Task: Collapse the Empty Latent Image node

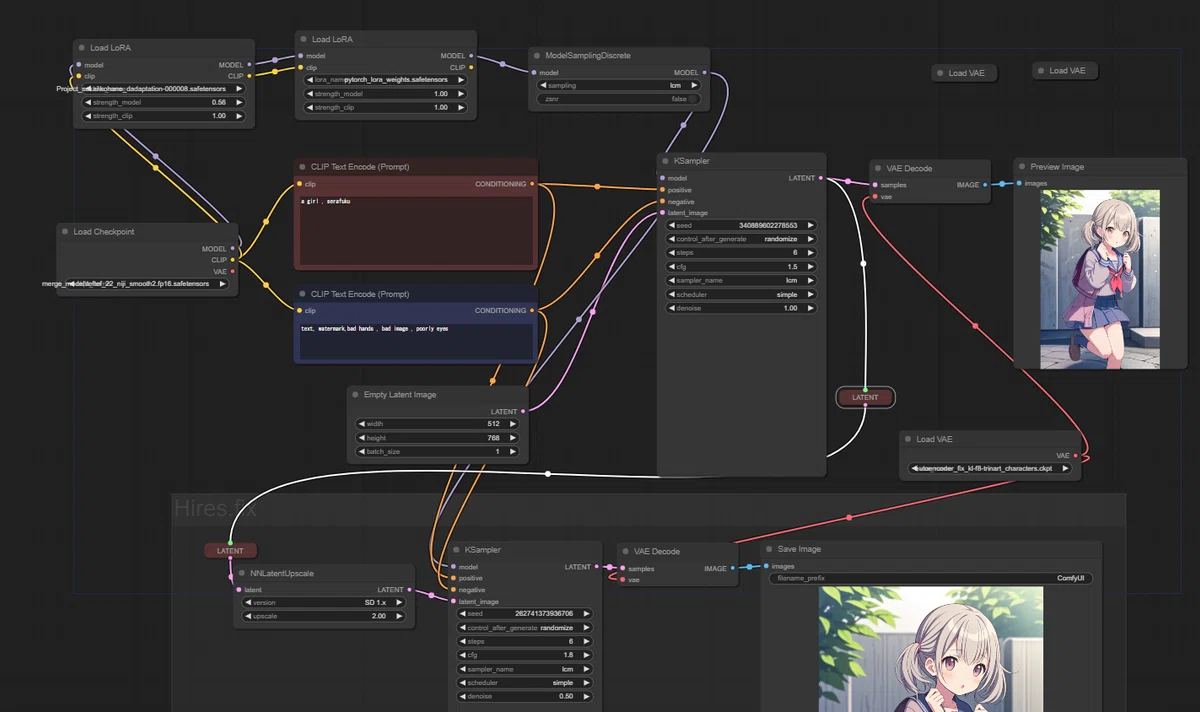Action: pyautogui.click(x=355, y=395)
